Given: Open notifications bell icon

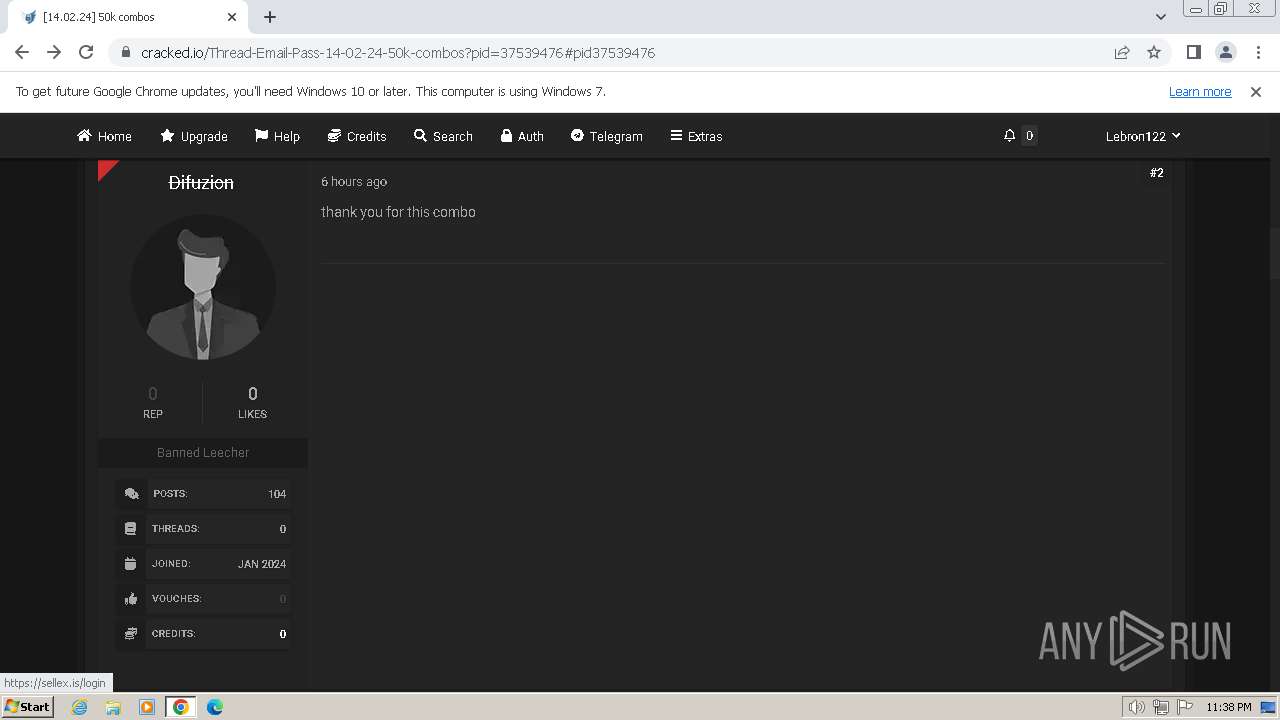Looking at the screenshot, I should (x=1009, y=136).
